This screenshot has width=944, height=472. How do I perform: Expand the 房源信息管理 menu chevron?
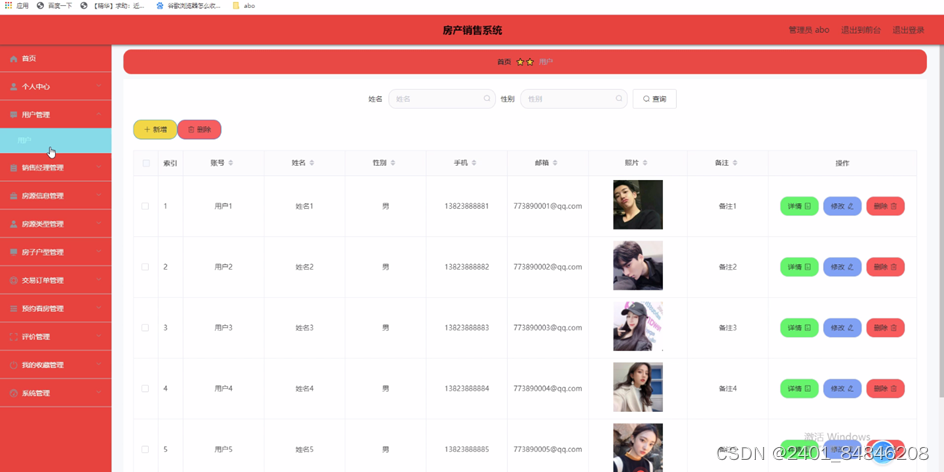(x=99, y=196)
